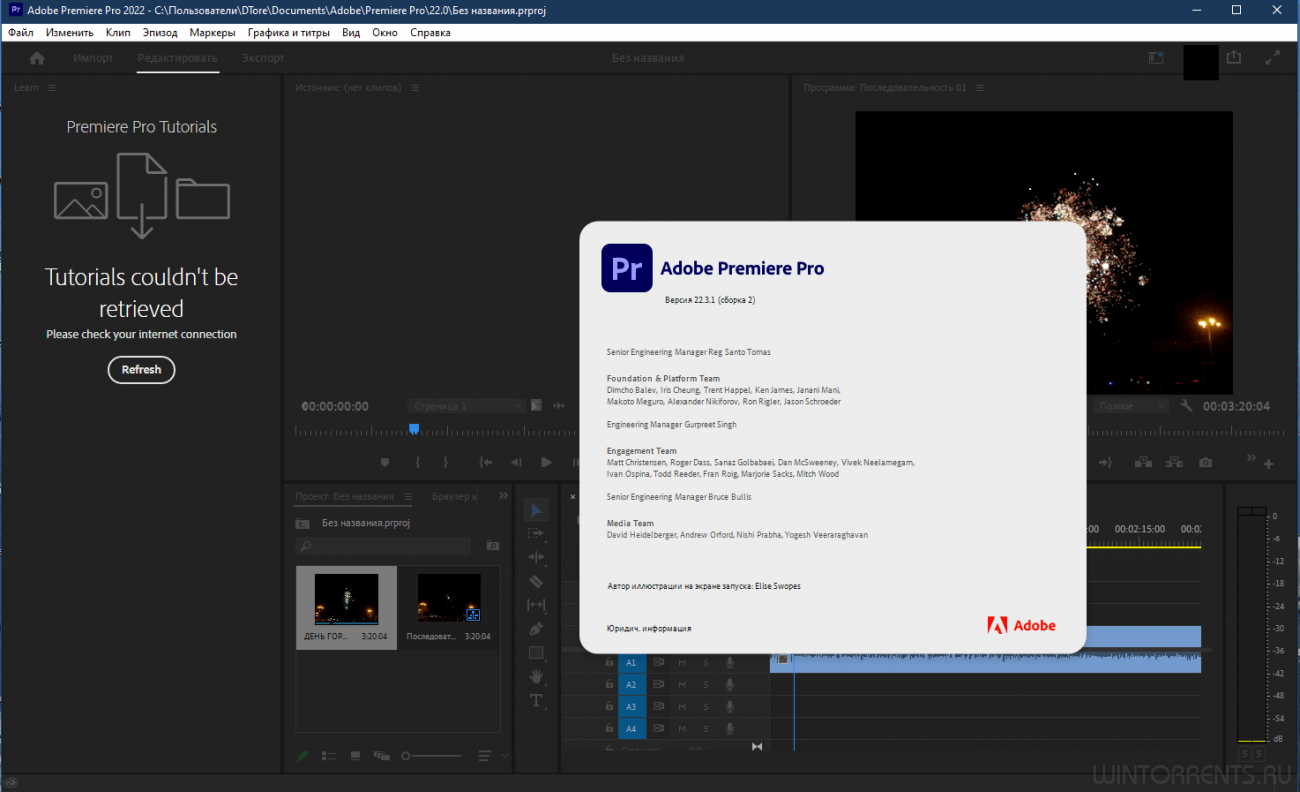
Task: Click Export Frame camera icon
Action: pyautogui.click(x=1206, y=462)
